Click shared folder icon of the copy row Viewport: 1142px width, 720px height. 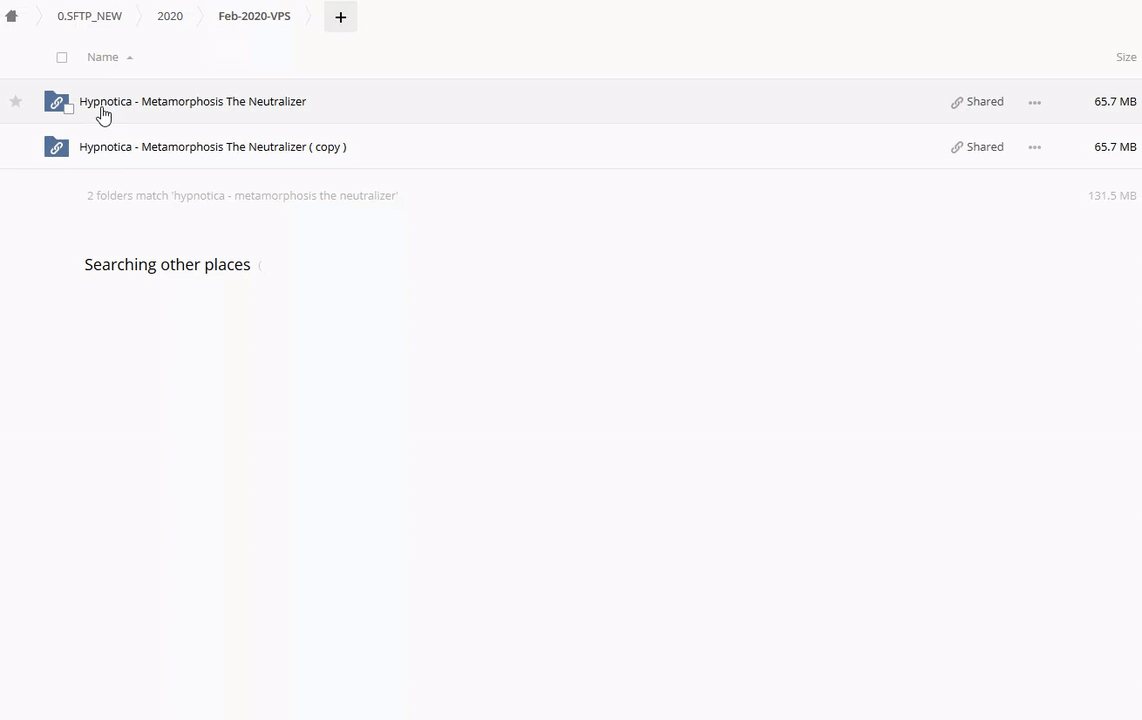pos(56,147)
